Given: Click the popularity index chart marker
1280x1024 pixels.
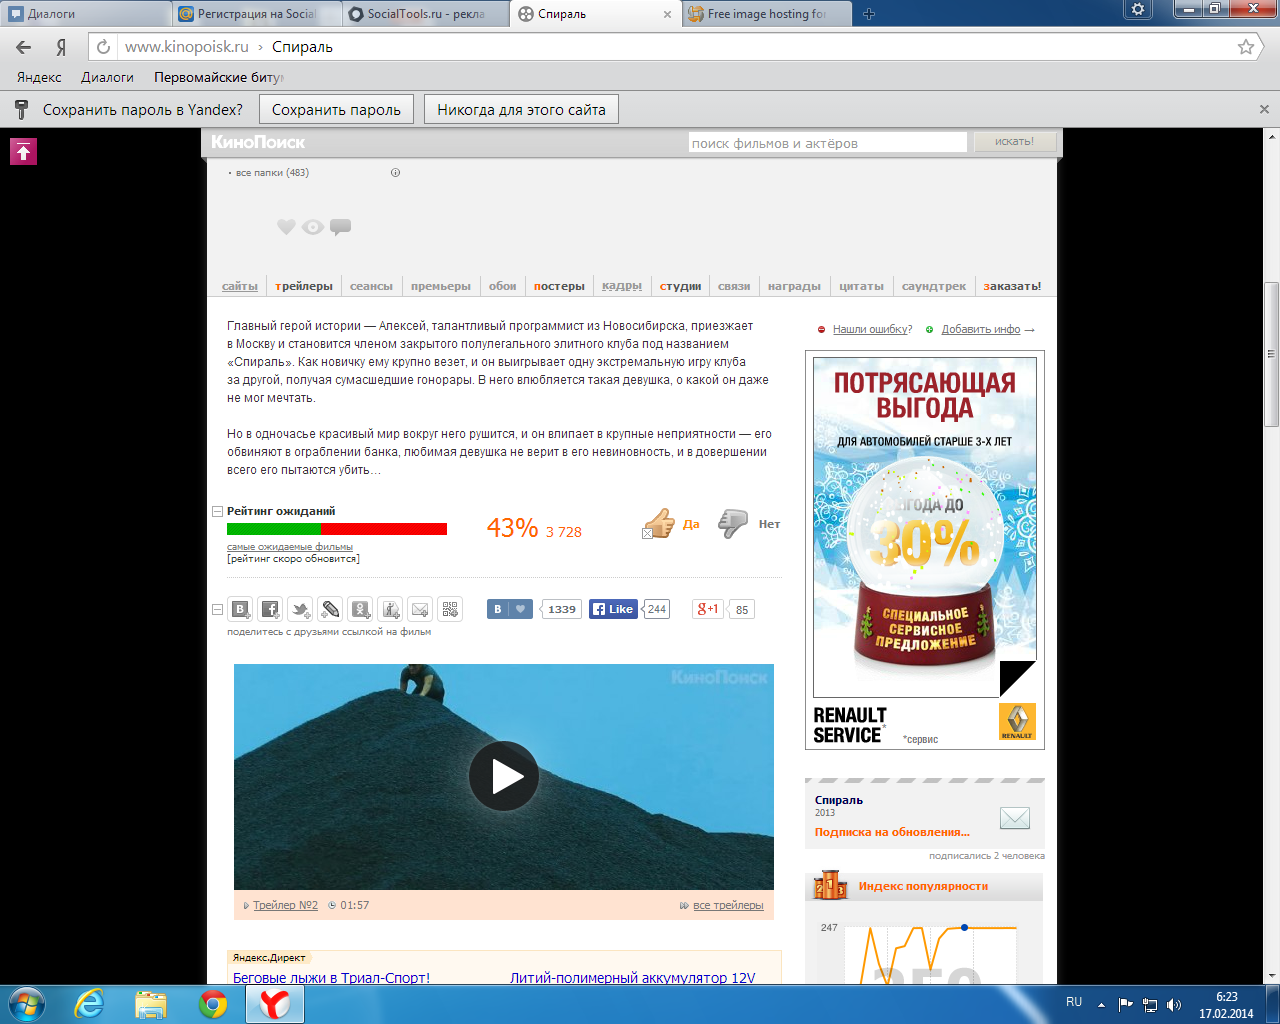Looking at the screenshot, I should (964, 928).
